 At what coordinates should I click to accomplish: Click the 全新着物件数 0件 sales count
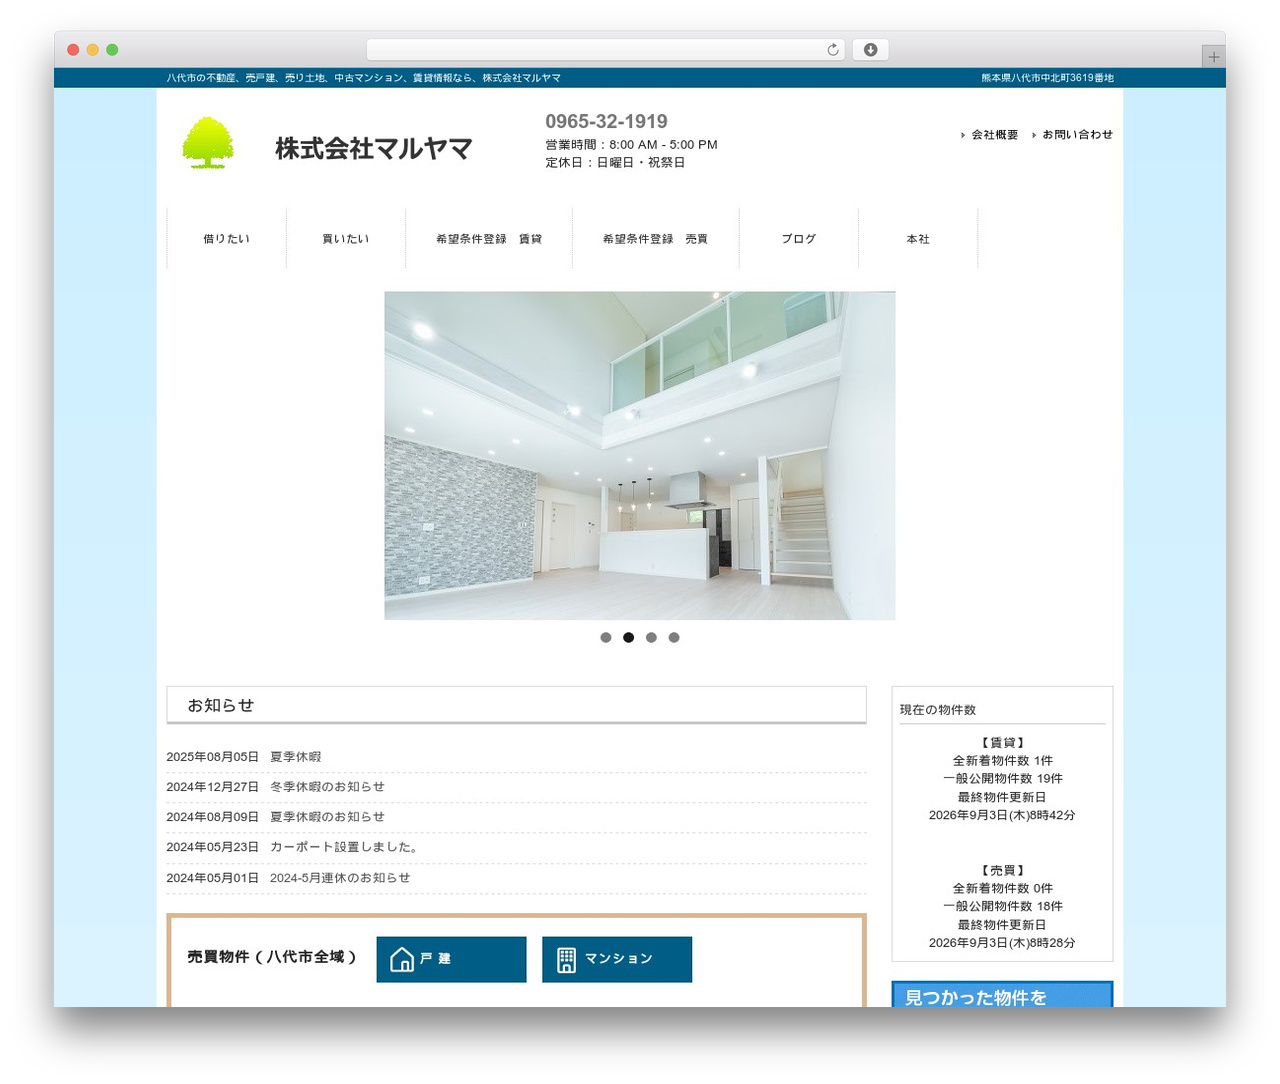click(1002, 889)
